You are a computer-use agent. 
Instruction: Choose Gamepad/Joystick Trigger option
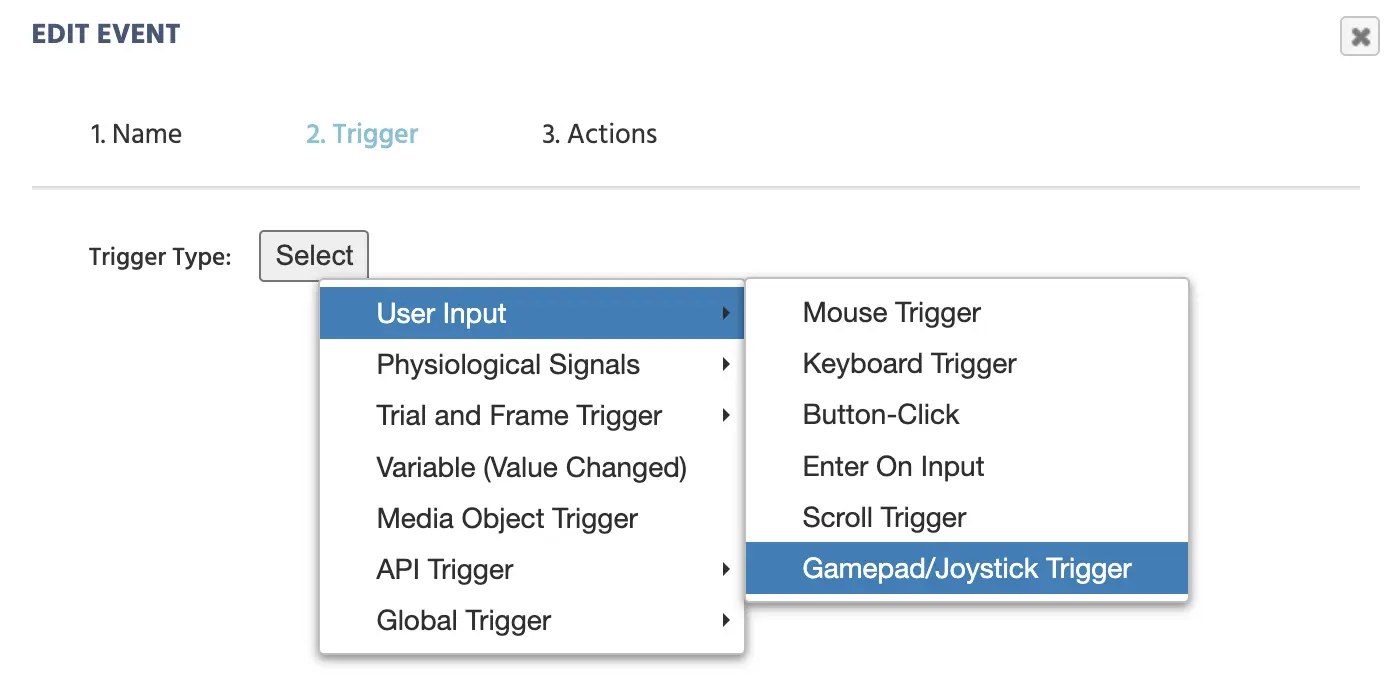click(x=967, y=569)
